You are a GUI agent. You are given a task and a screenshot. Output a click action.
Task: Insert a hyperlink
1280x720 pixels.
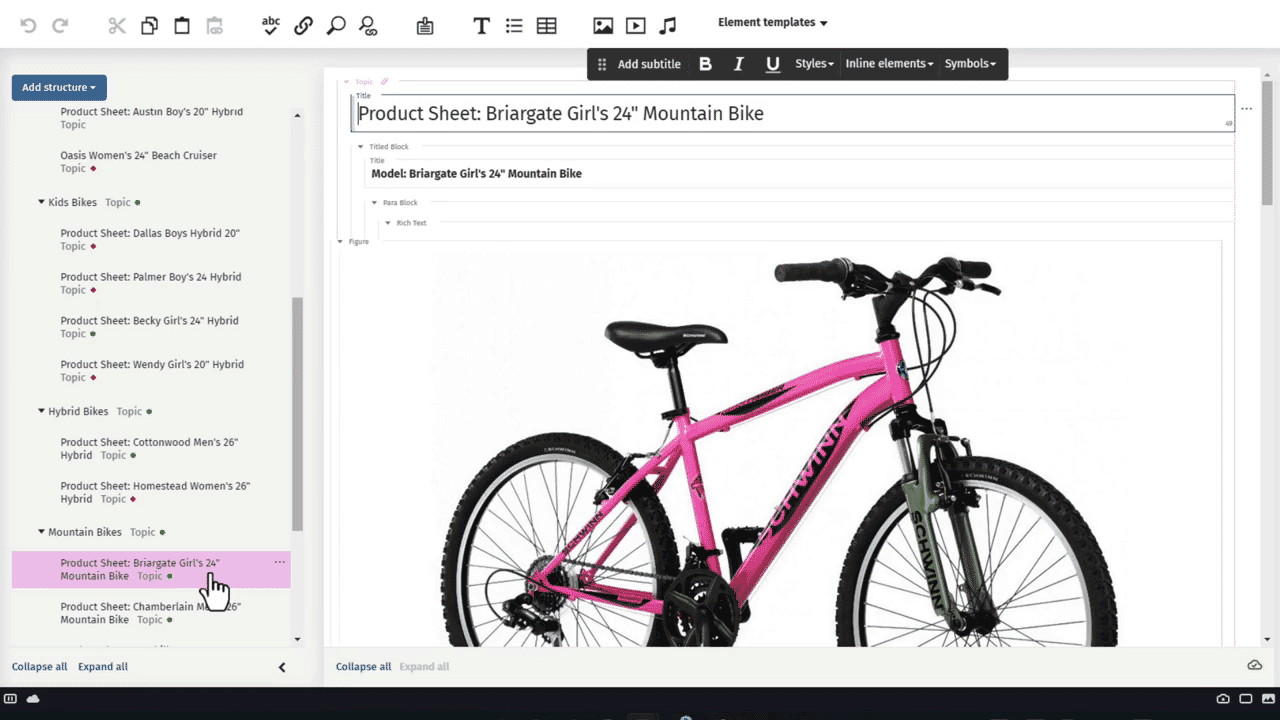pos(303,25)
